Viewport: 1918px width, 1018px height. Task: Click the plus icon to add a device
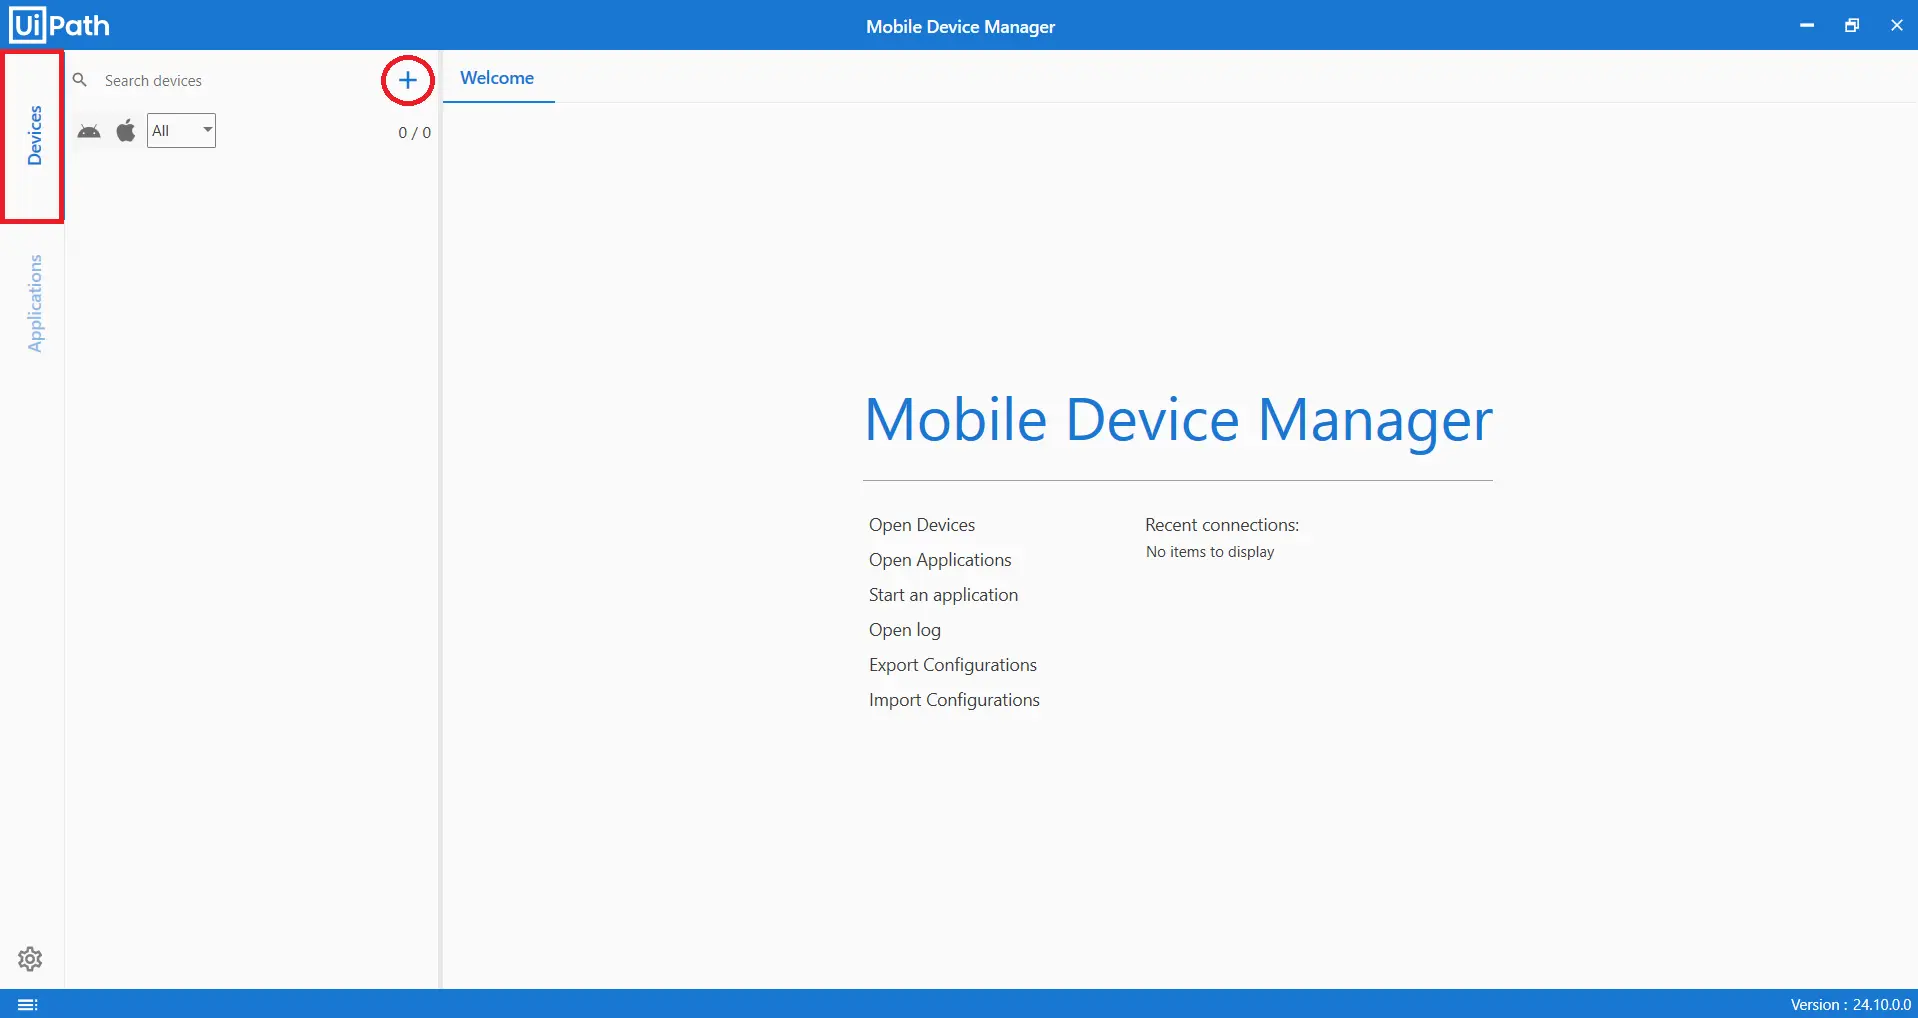click(x=408, y=80)
